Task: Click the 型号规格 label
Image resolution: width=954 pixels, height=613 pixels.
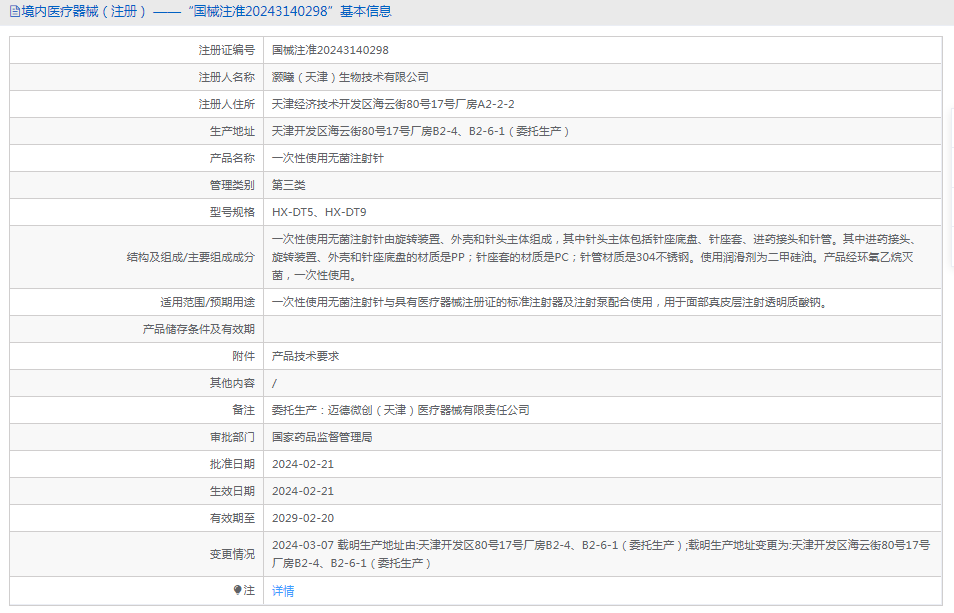Action: tap(232, 212)
